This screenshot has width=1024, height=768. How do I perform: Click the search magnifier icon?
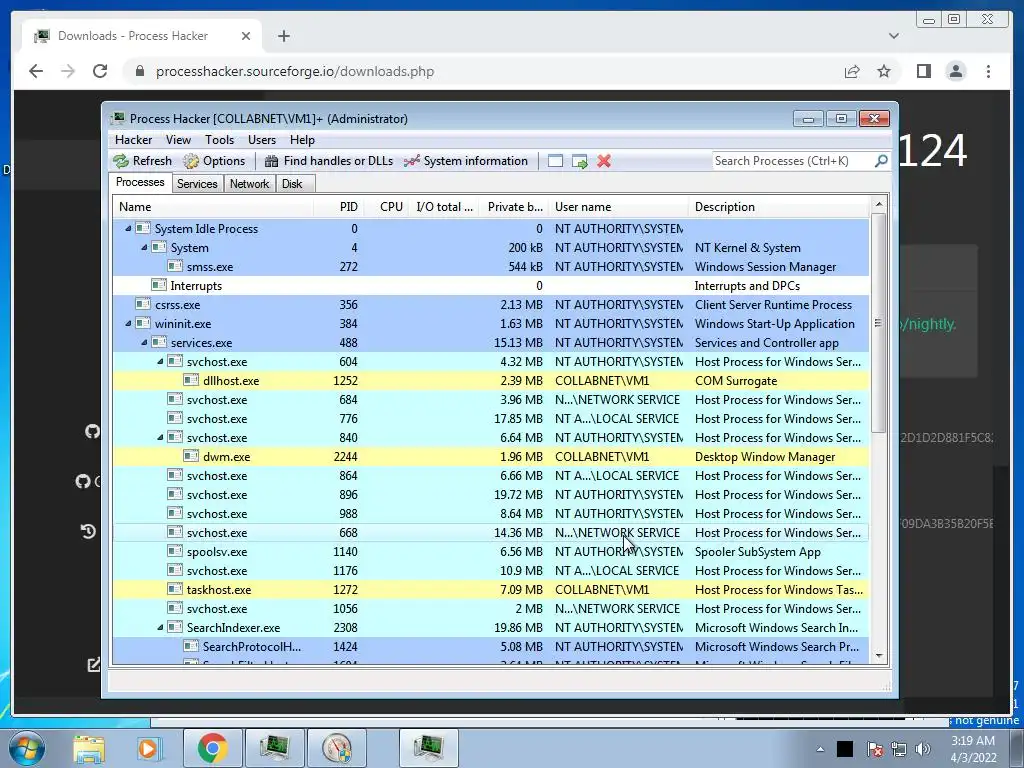pyautogui.click(x=881, y=161)
